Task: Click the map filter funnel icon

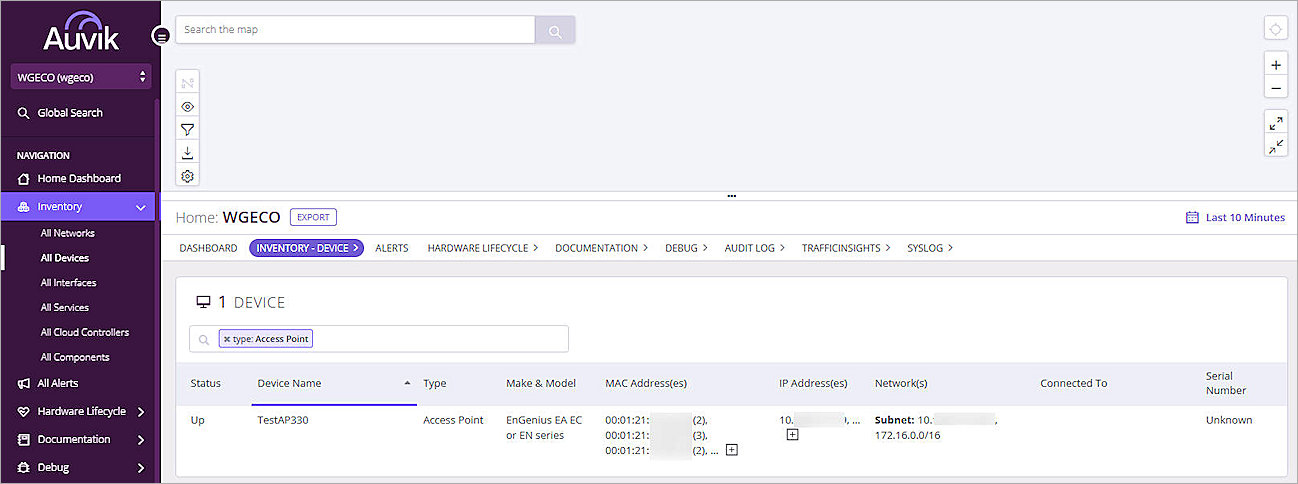Action: pos(187,129)
